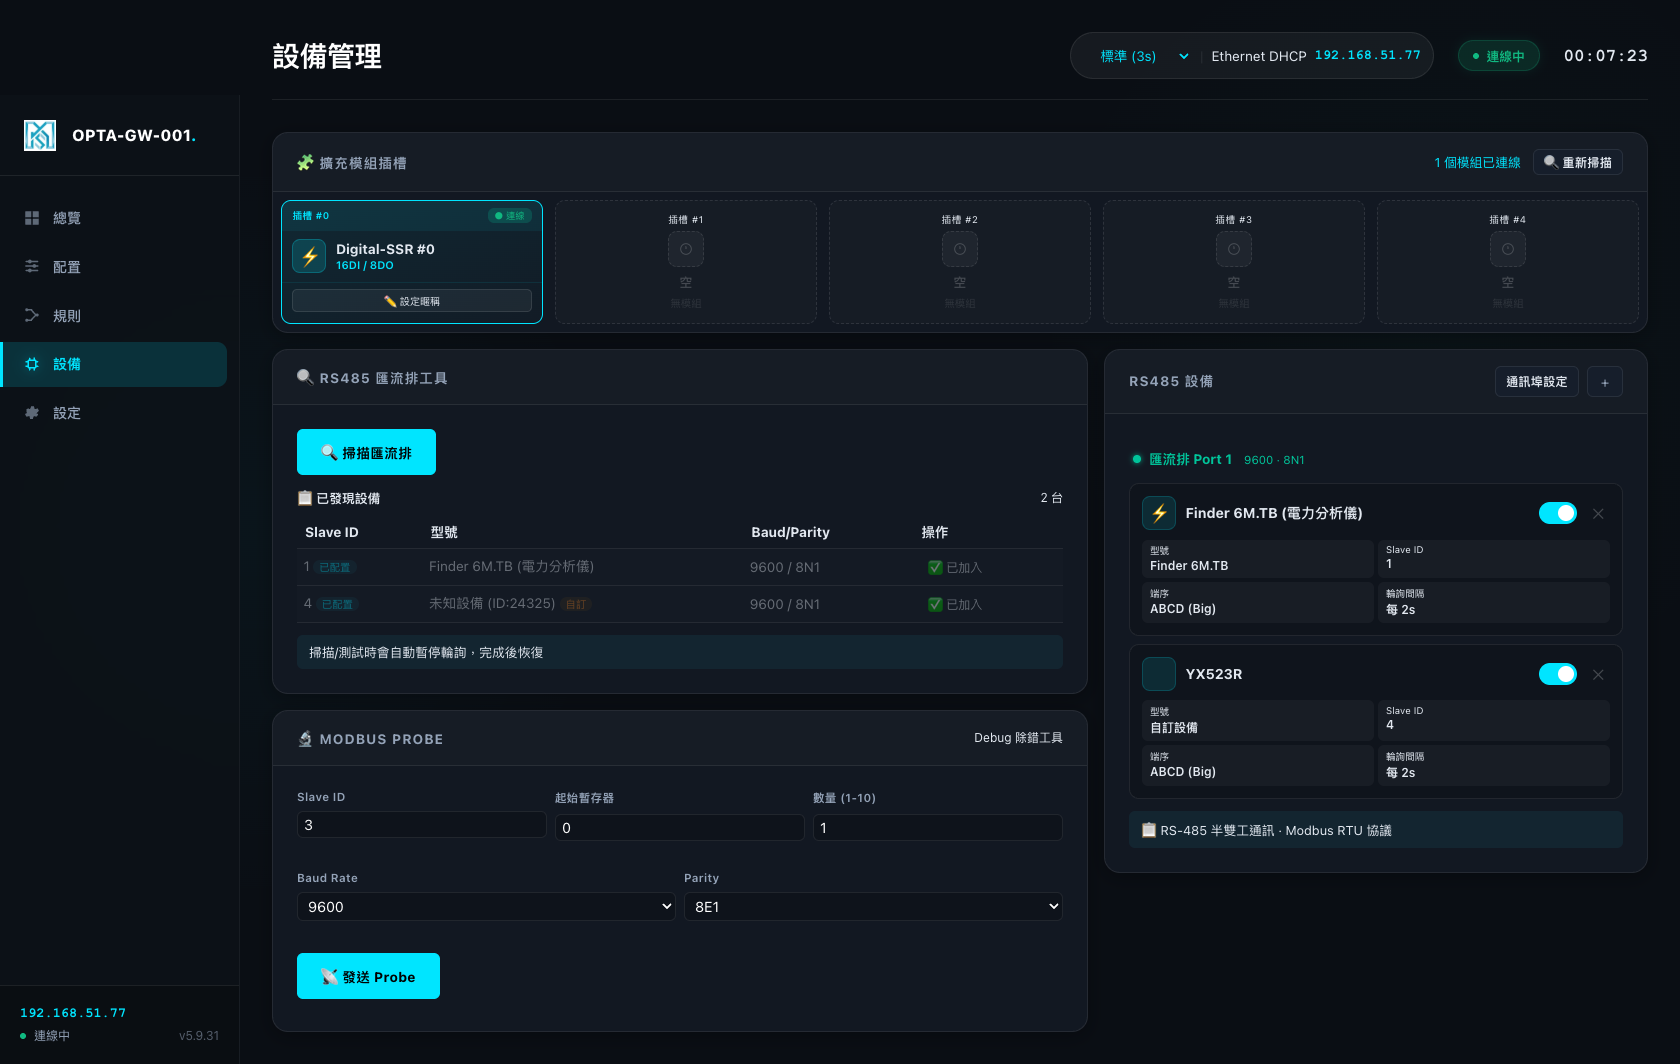The image size is (1680, 1064).
Task: Click the YX523R 端序 ABCD (Big) field
Action: click(x=1258, y=765)
